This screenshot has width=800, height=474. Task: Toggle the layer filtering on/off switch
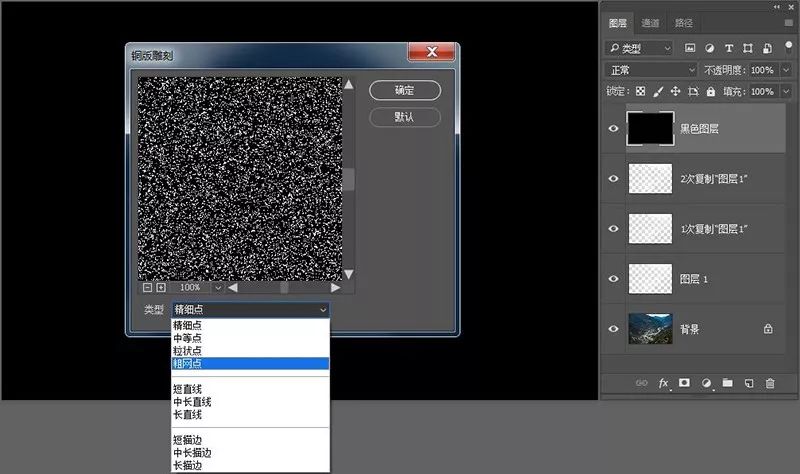[788, 48]
